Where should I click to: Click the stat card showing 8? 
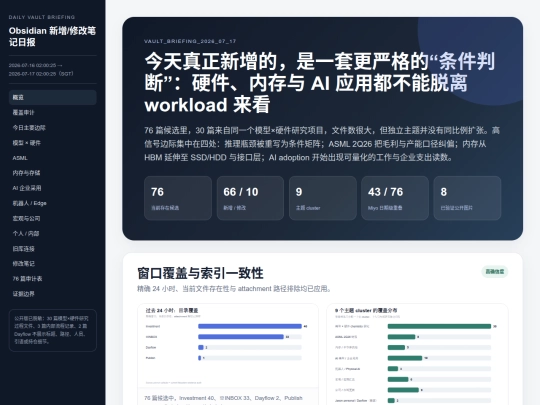467,198
